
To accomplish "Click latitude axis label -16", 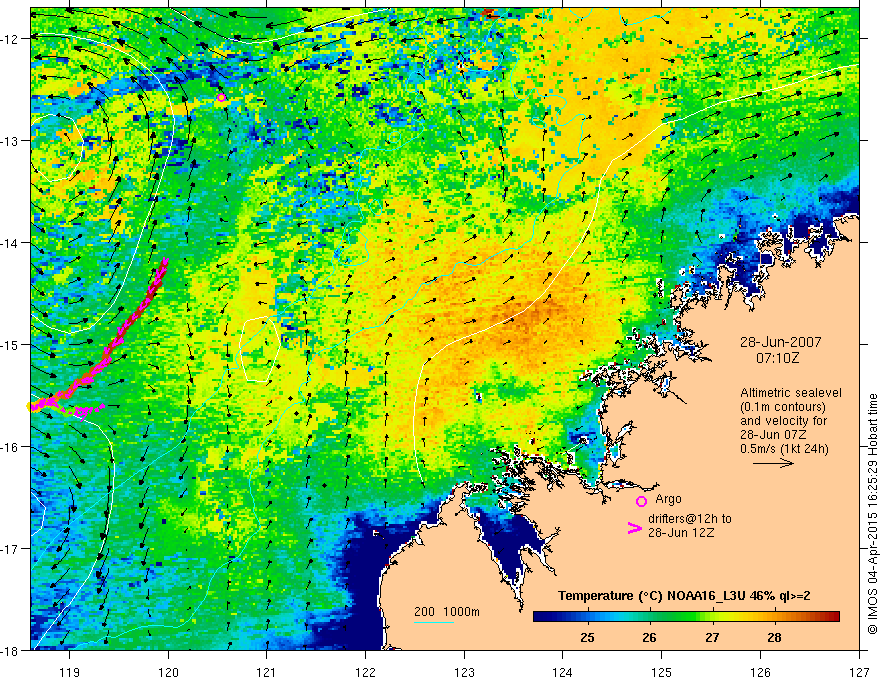I will (x=11, y=447).
